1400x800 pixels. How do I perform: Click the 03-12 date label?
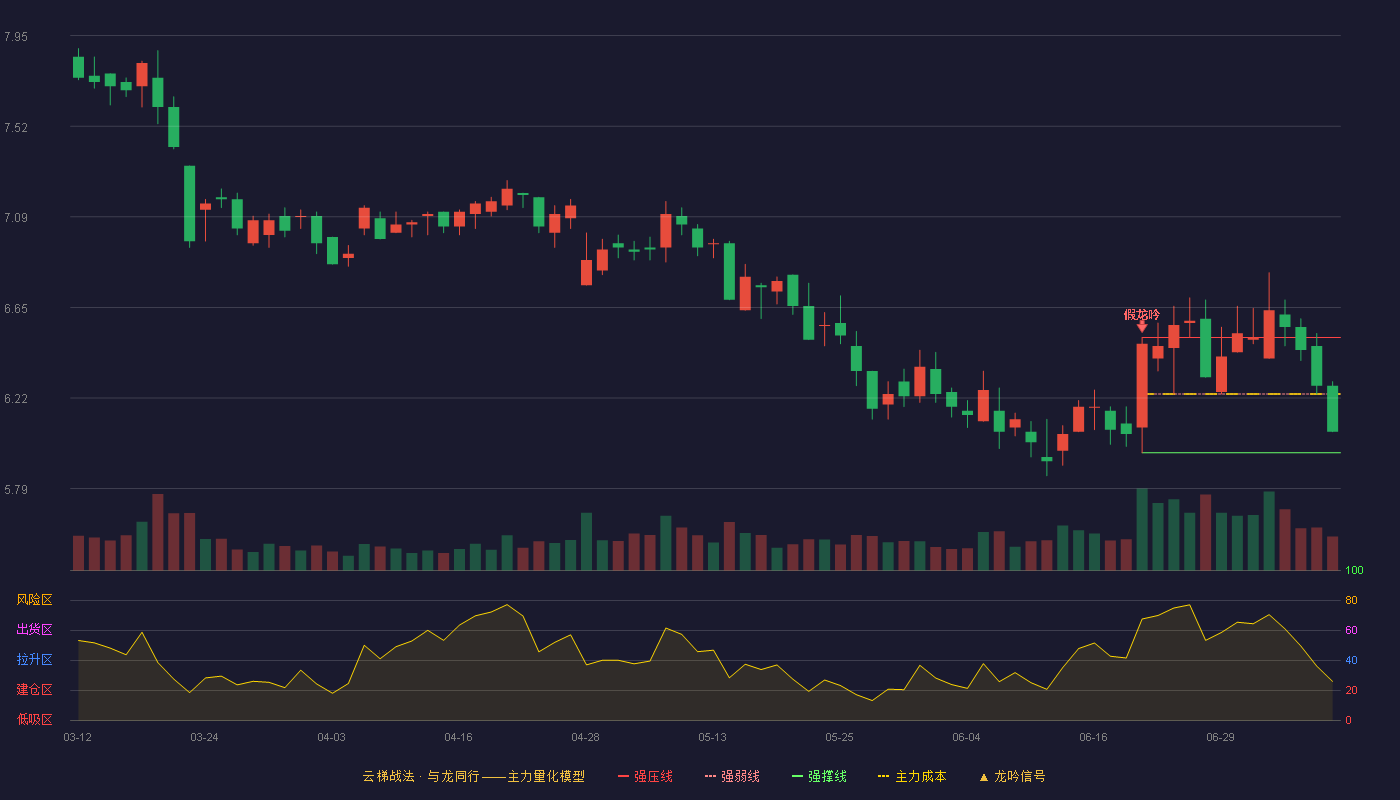coord(77,737)
